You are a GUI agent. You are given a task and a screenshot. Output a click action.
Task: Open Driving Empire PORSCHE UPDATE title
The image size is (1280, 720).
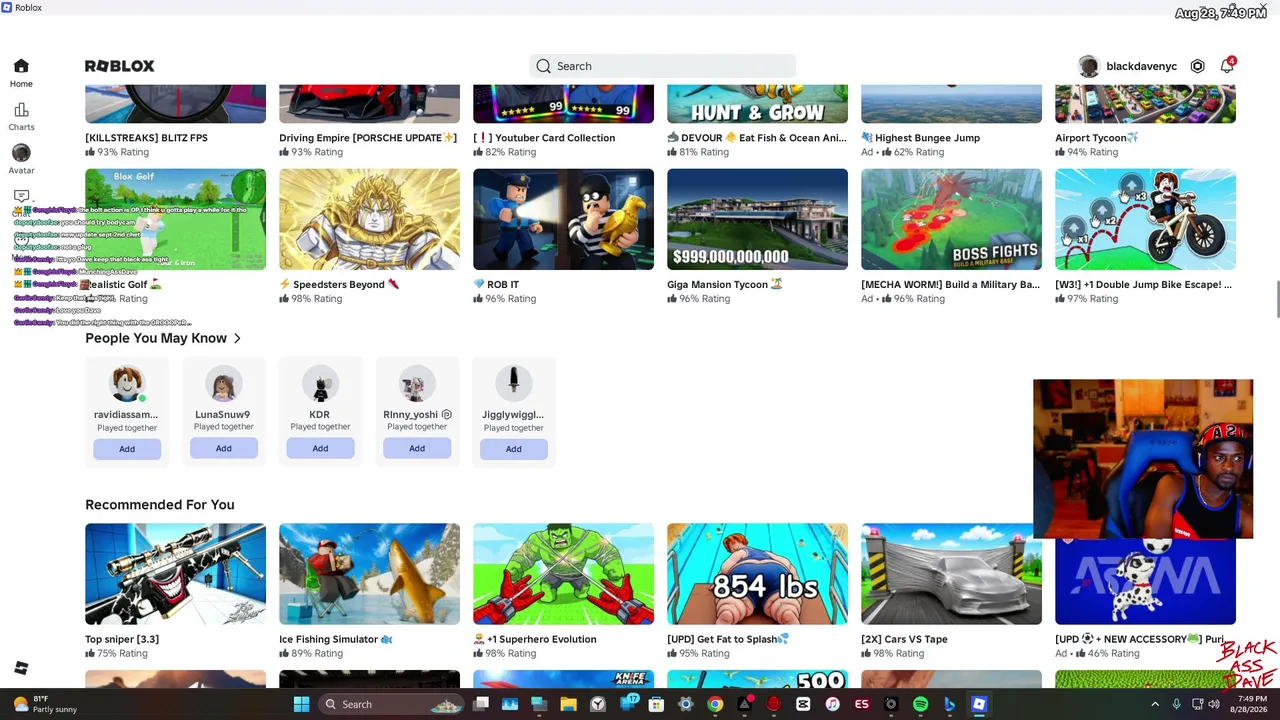point(368,138)
